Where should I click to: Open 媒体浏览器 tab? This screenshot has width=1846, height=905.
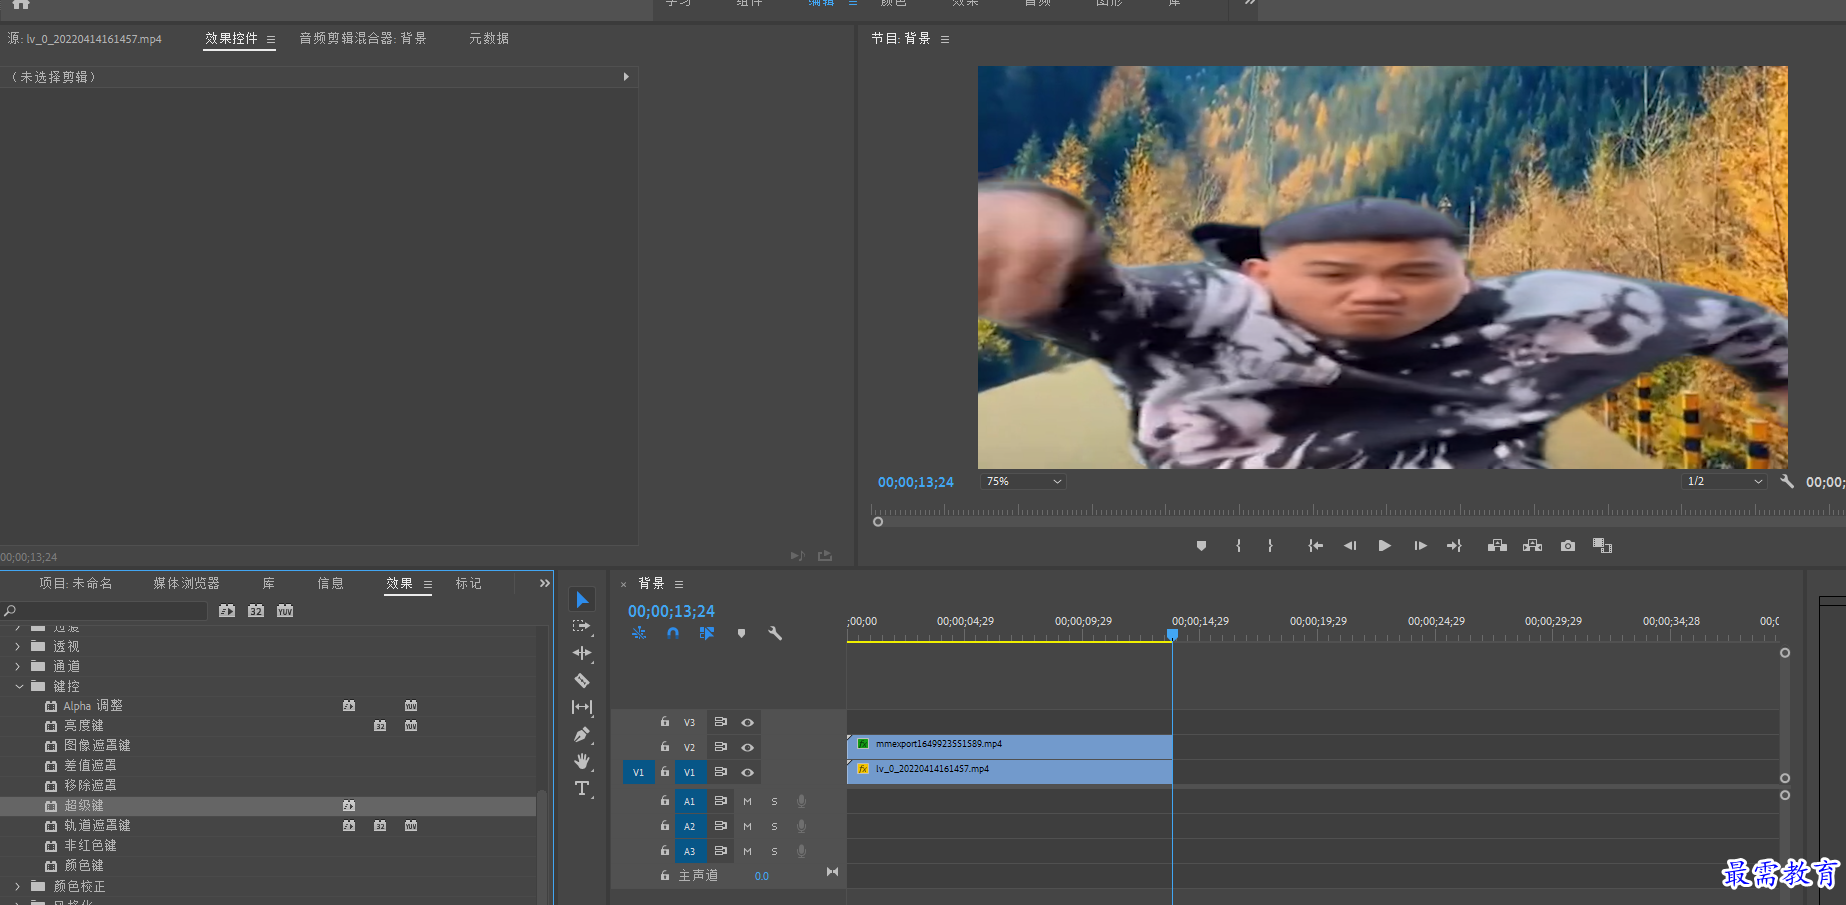point(186,584)
